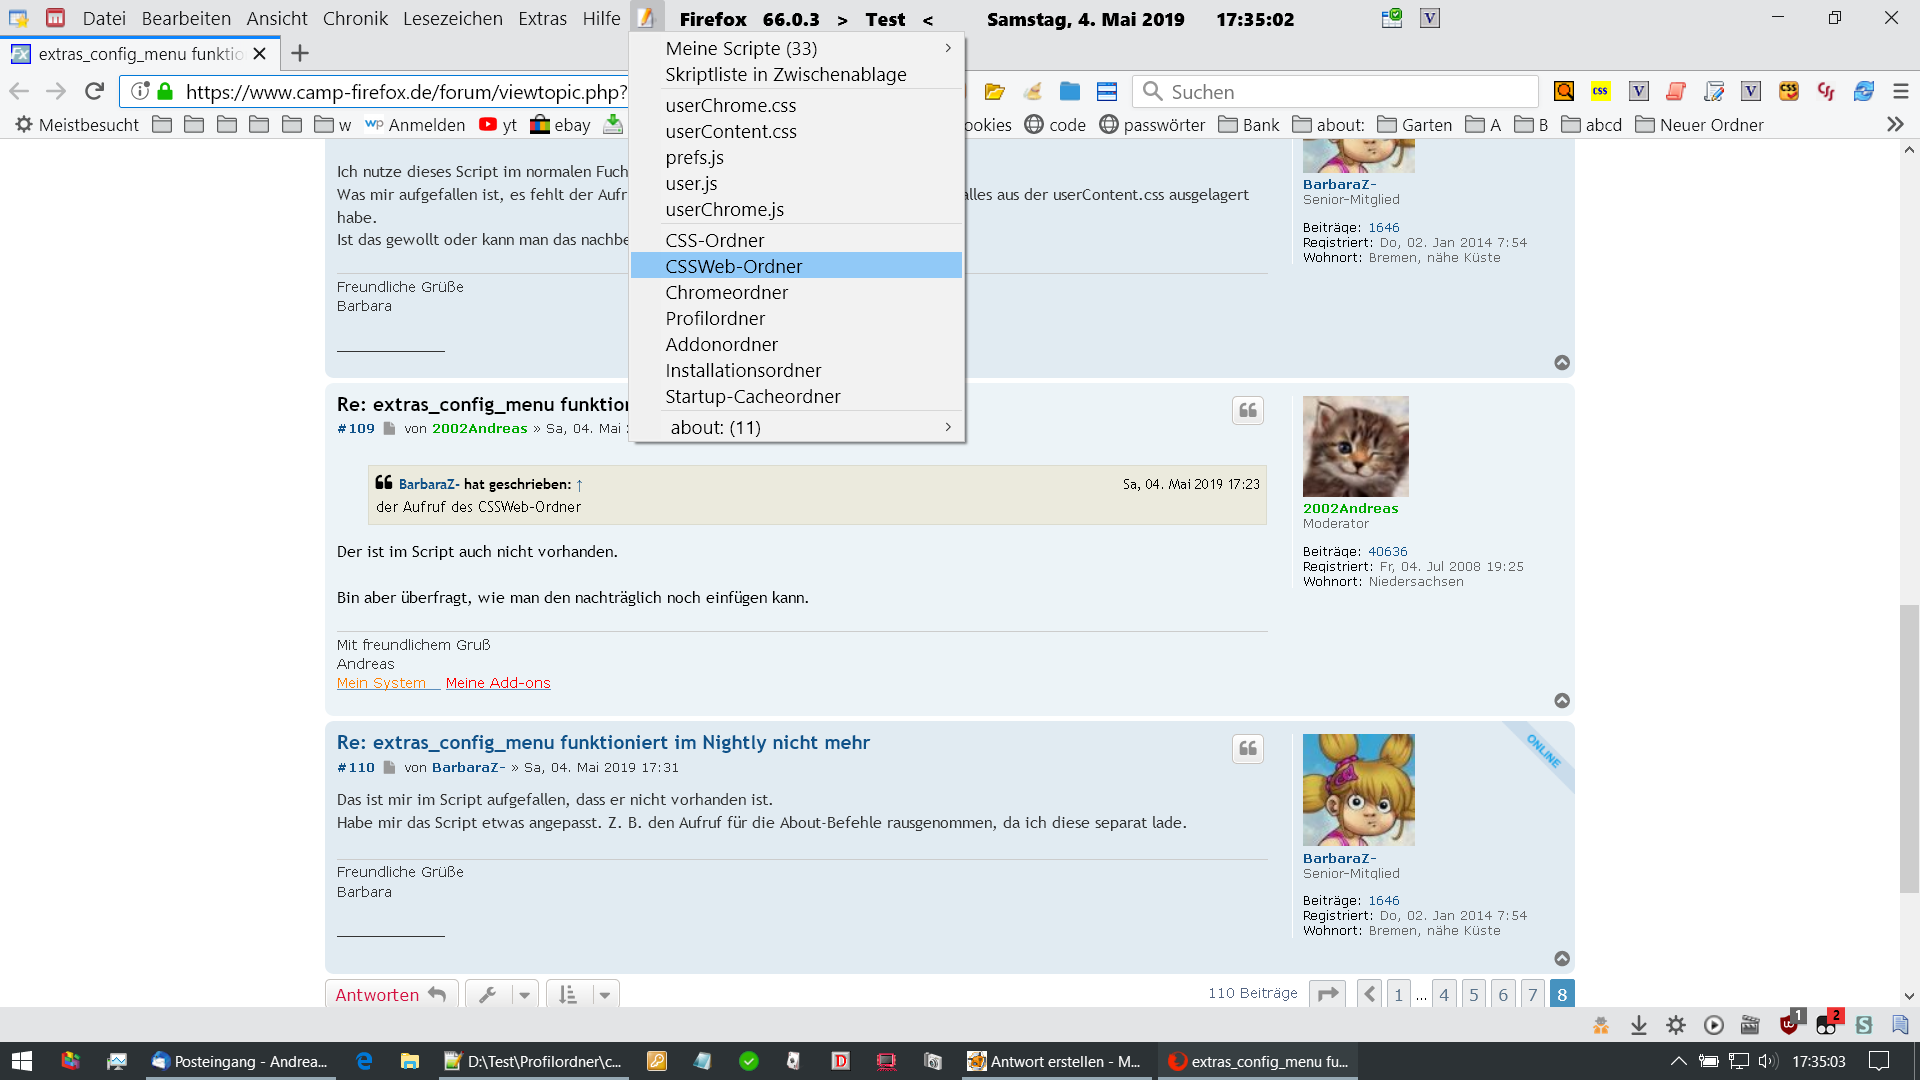Click the Antworten reply button

coord(390,994)
